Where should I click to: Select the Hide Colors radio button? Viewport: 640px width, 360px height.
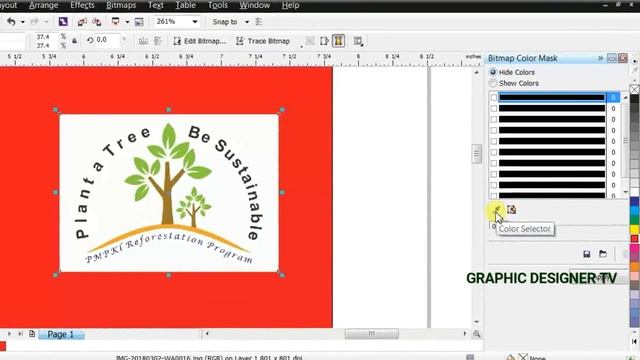pyautogui.click(x=493, y=72)
